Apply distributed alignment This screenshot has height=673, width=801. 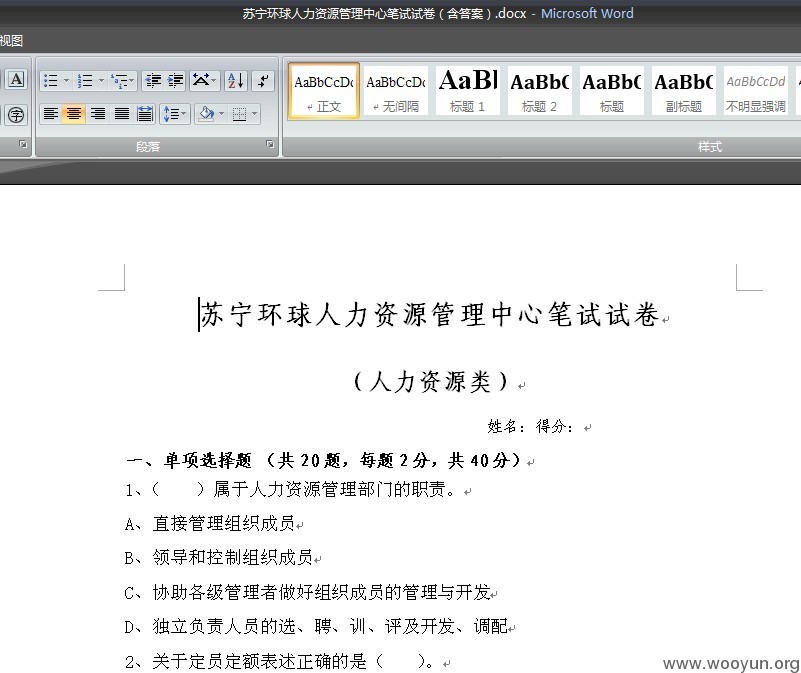click(x=145, y=113)
